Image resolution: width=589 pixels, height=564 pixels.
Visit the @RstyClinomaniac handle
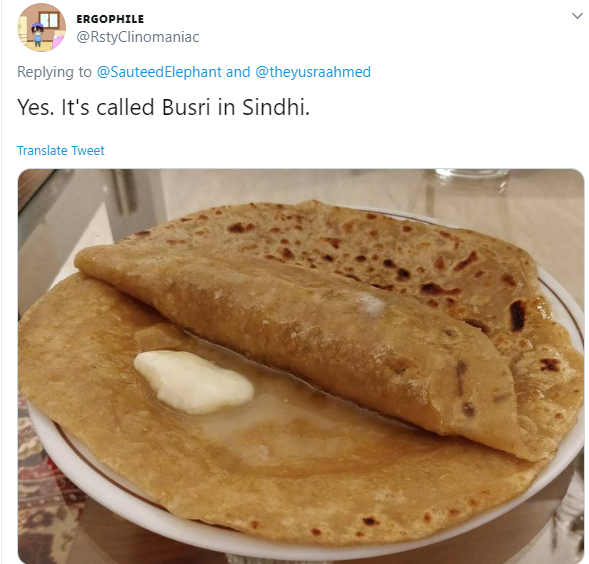pyautogui.click(x=138, y=37)
